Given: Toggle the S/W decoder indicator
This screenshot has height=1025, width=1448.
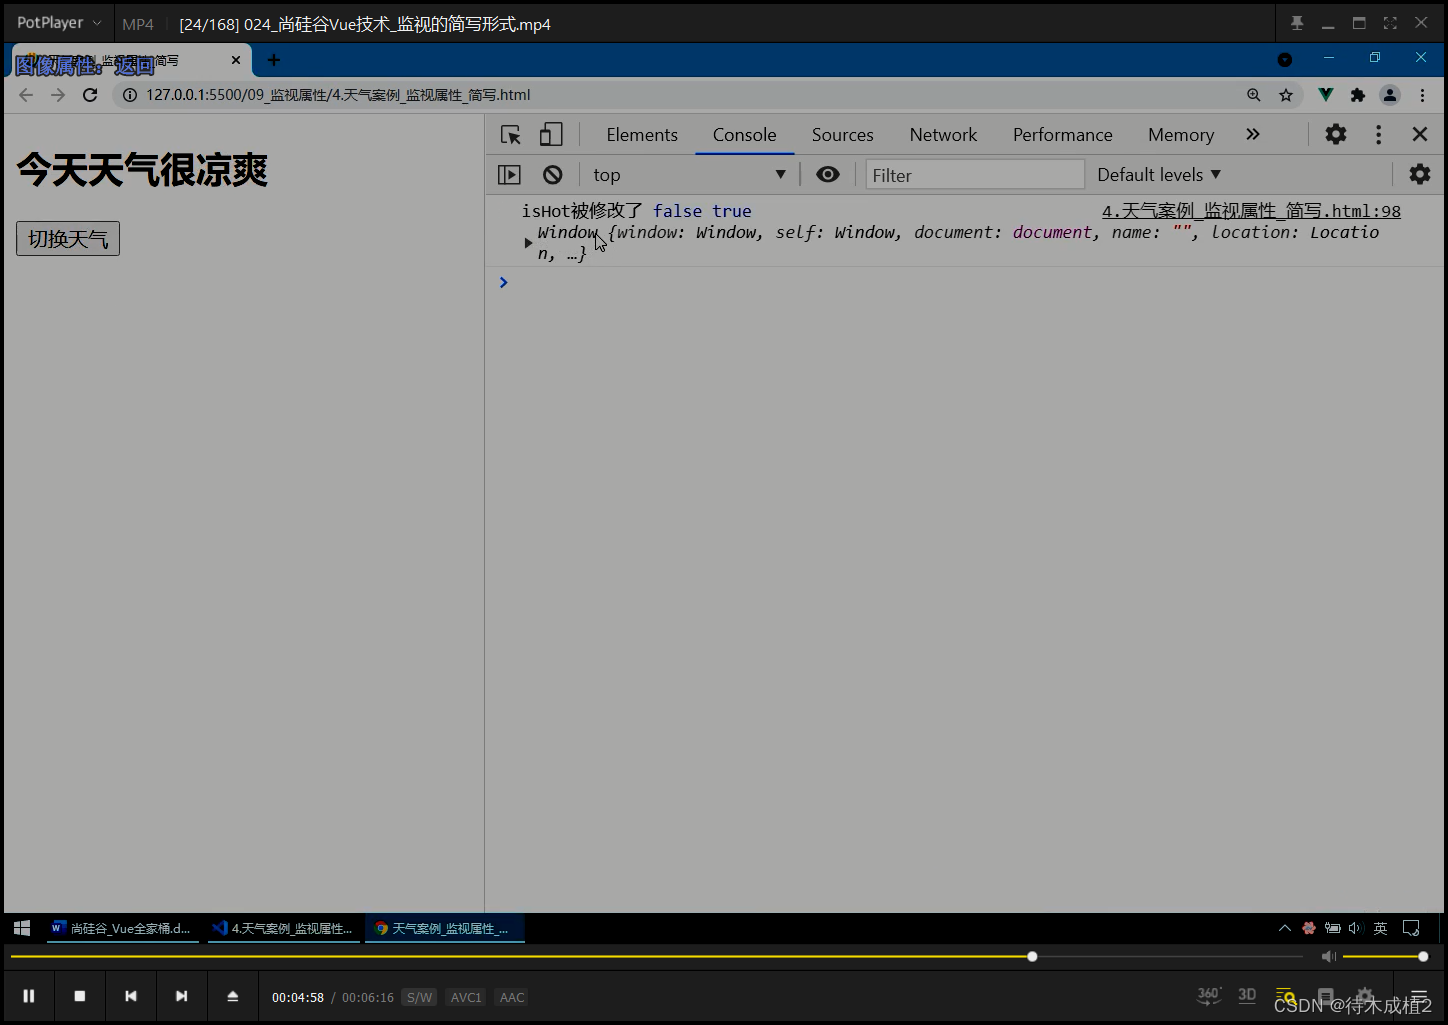Looking at the screenshot, I should (x=419, y=997).
